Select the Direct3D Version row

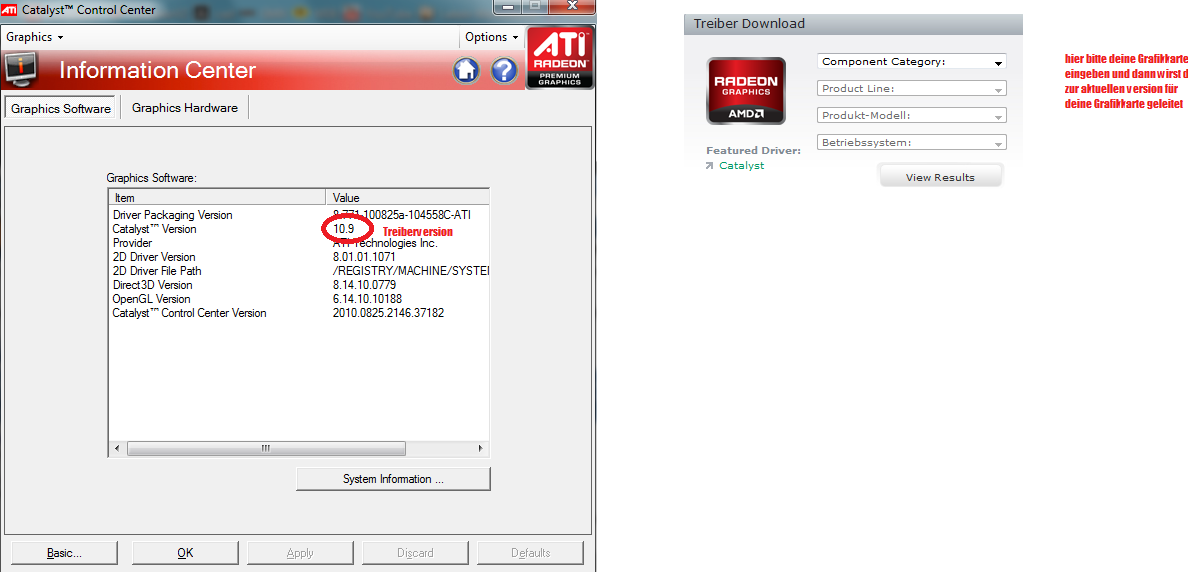[299, 285]
